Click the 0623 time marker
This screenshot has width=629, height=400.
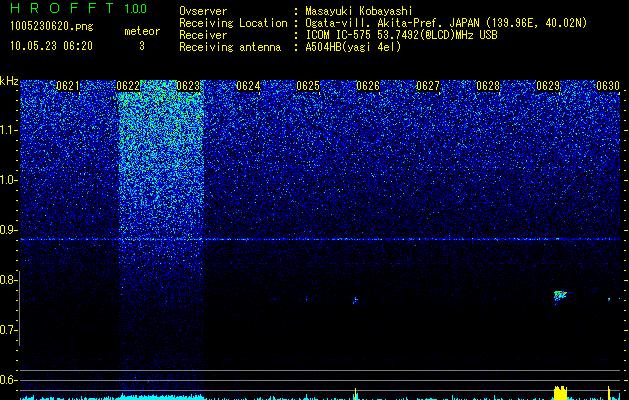coord(188,86)
